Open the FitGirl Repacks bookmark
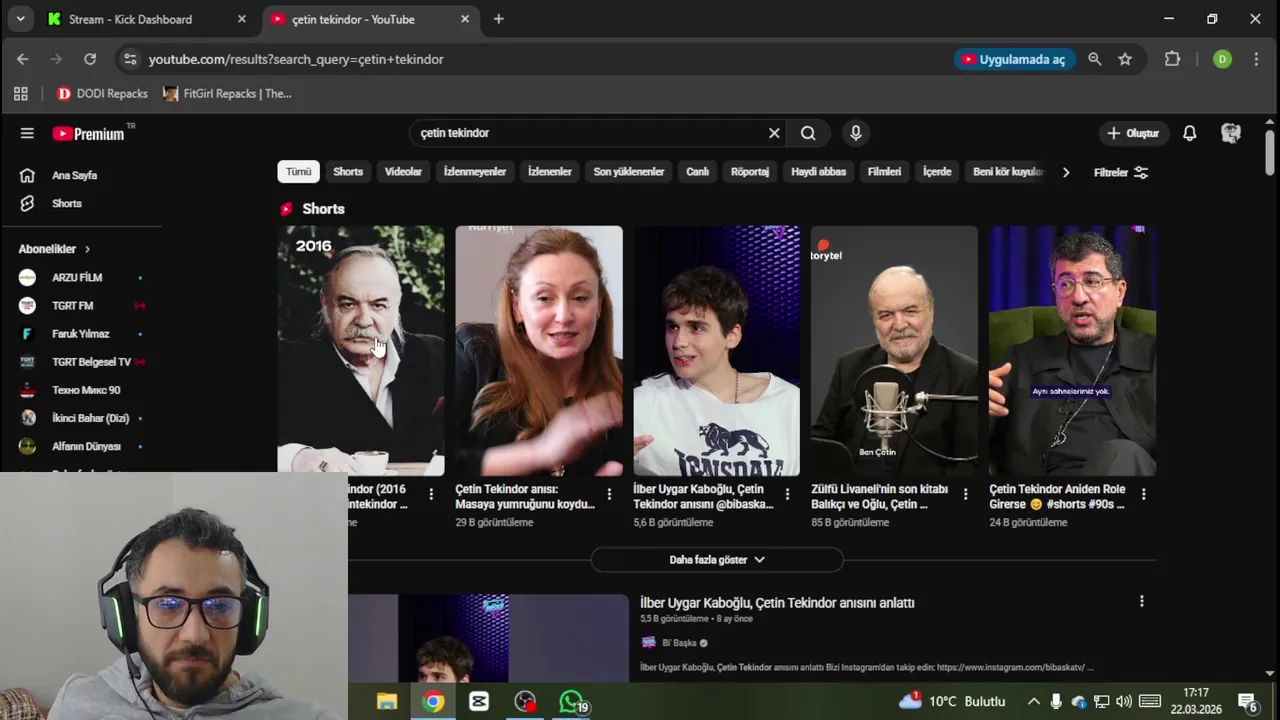1280x720 pixels. point(227,93)
